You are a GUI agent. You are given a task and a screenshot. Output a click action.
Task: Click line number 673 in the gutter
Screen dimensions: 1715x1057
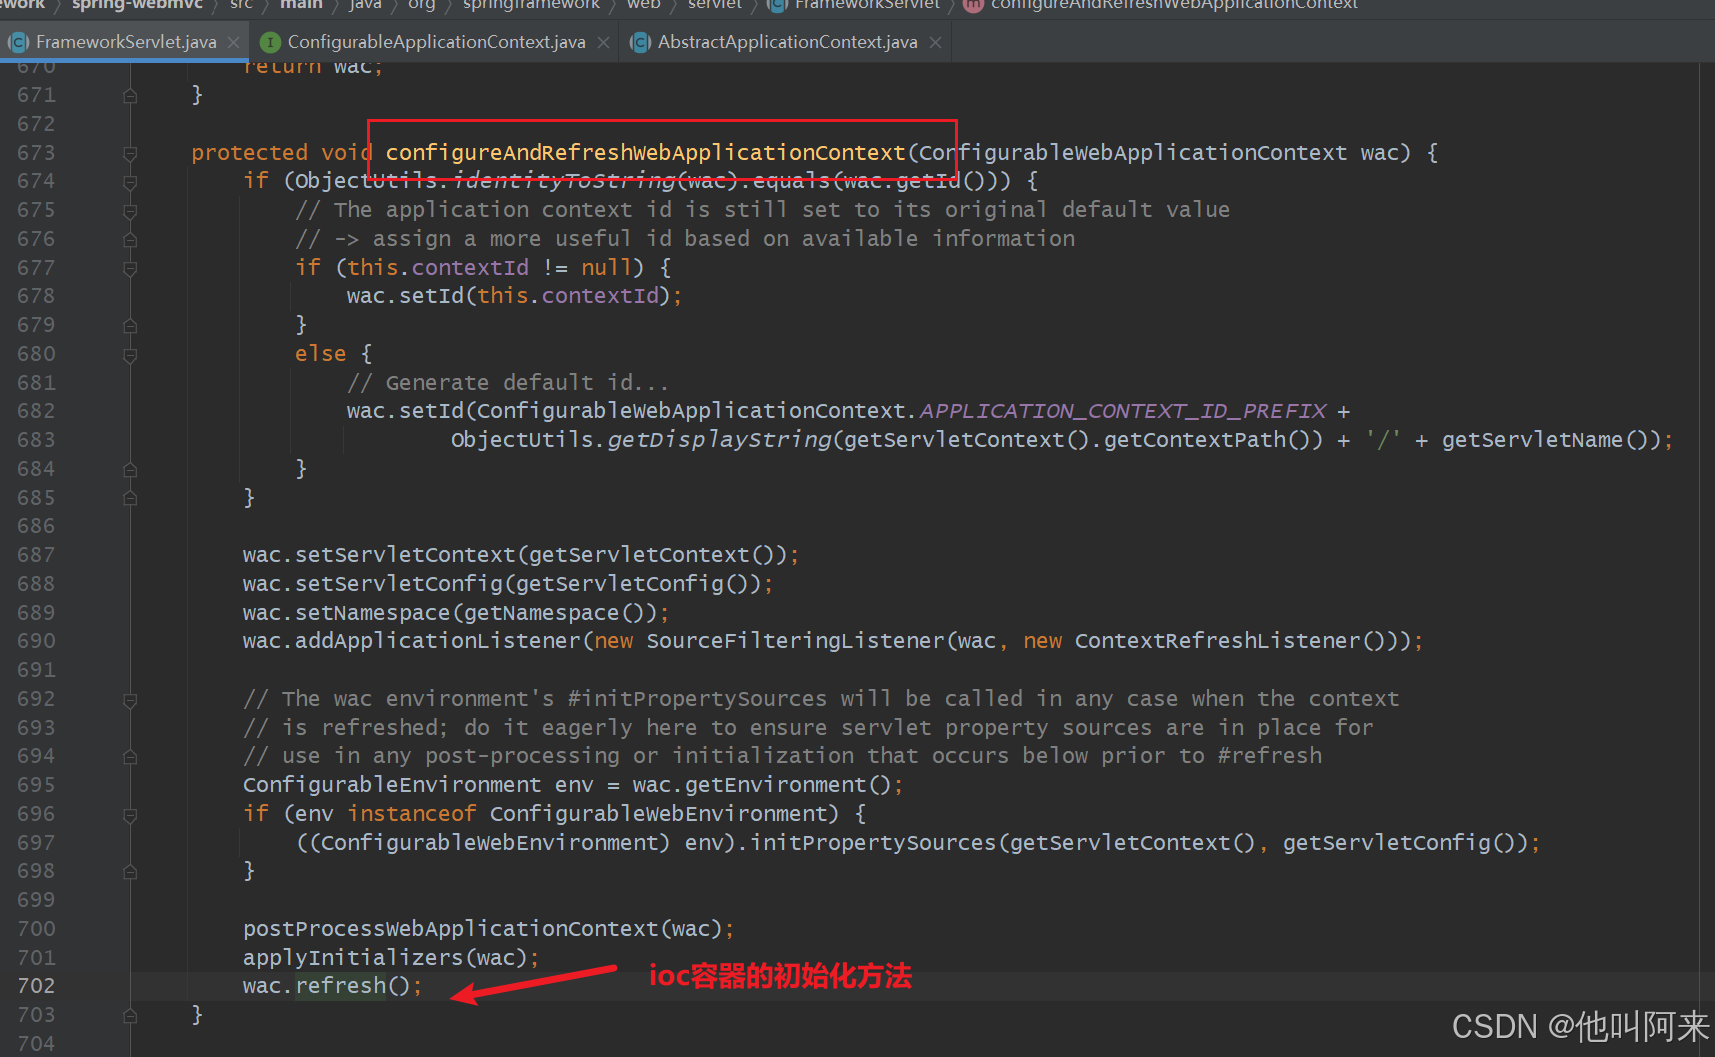(36, 153)
